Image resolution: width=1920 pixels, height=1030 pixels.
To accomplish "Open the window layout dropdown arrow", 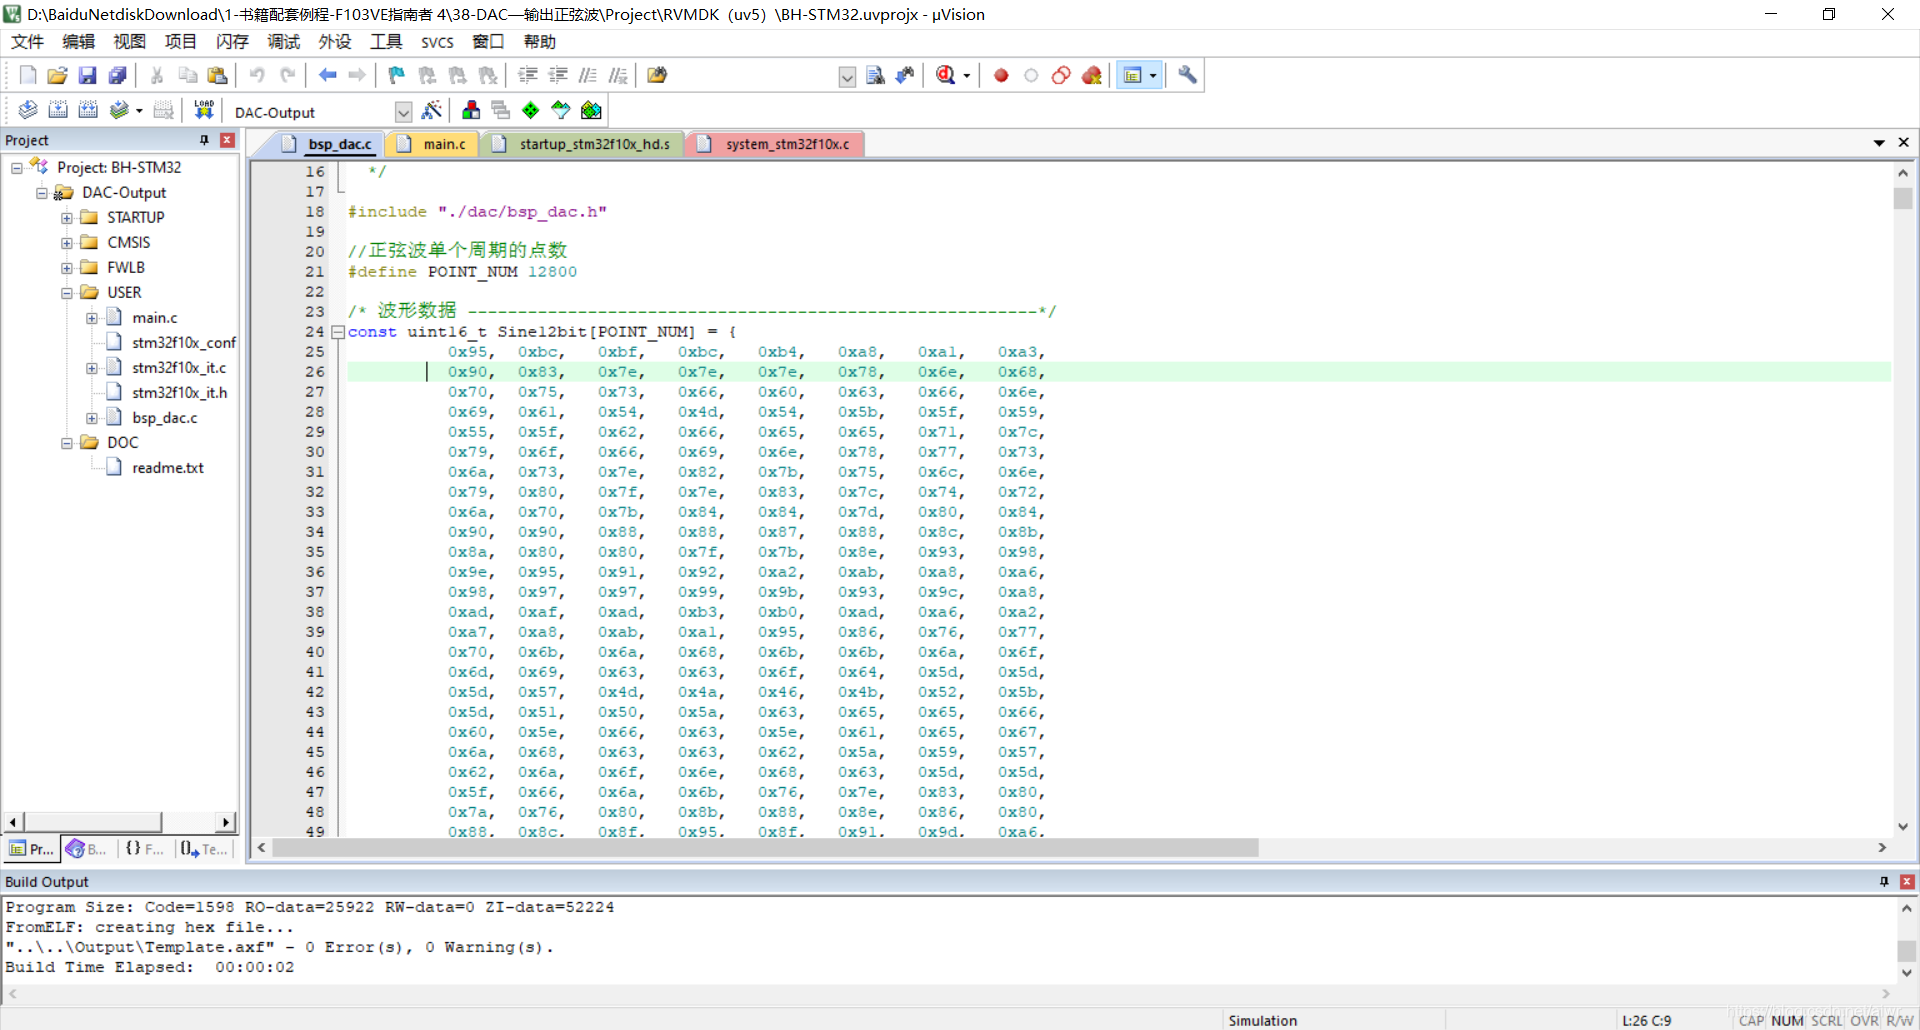I will tap(1153, 76).
